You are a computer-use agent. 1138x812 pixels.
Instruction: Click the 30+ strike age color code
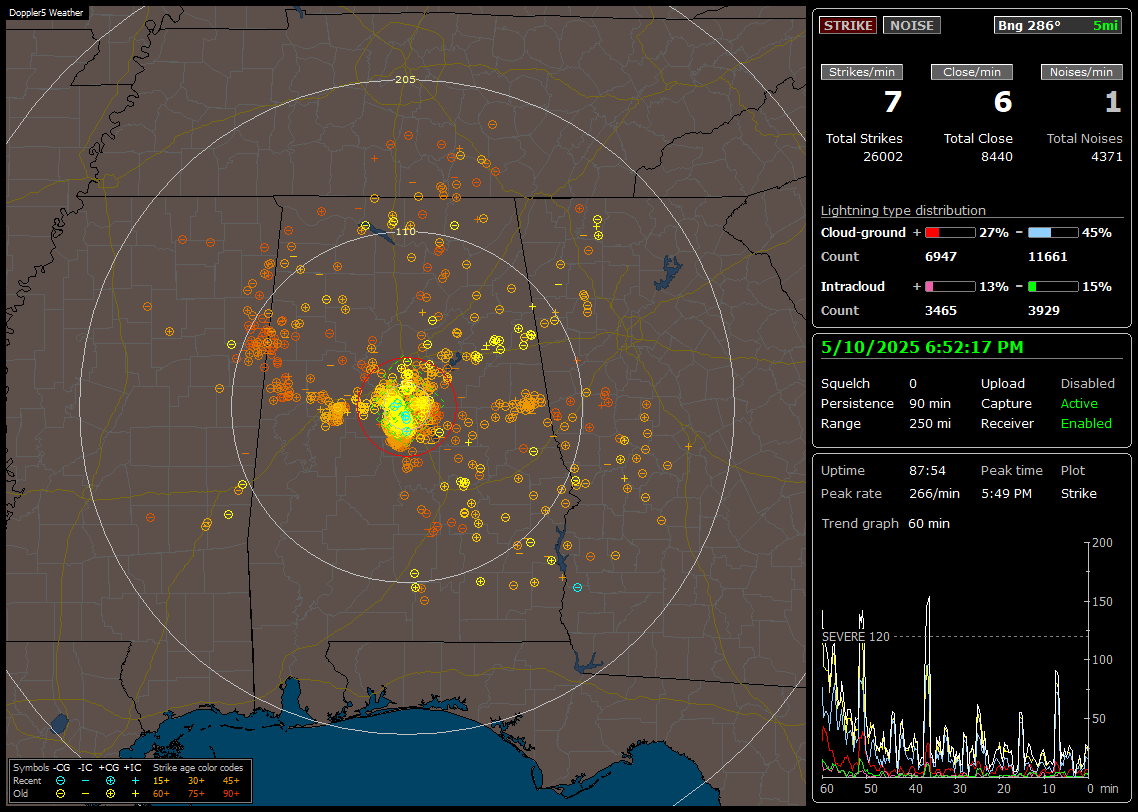(196, 781)
